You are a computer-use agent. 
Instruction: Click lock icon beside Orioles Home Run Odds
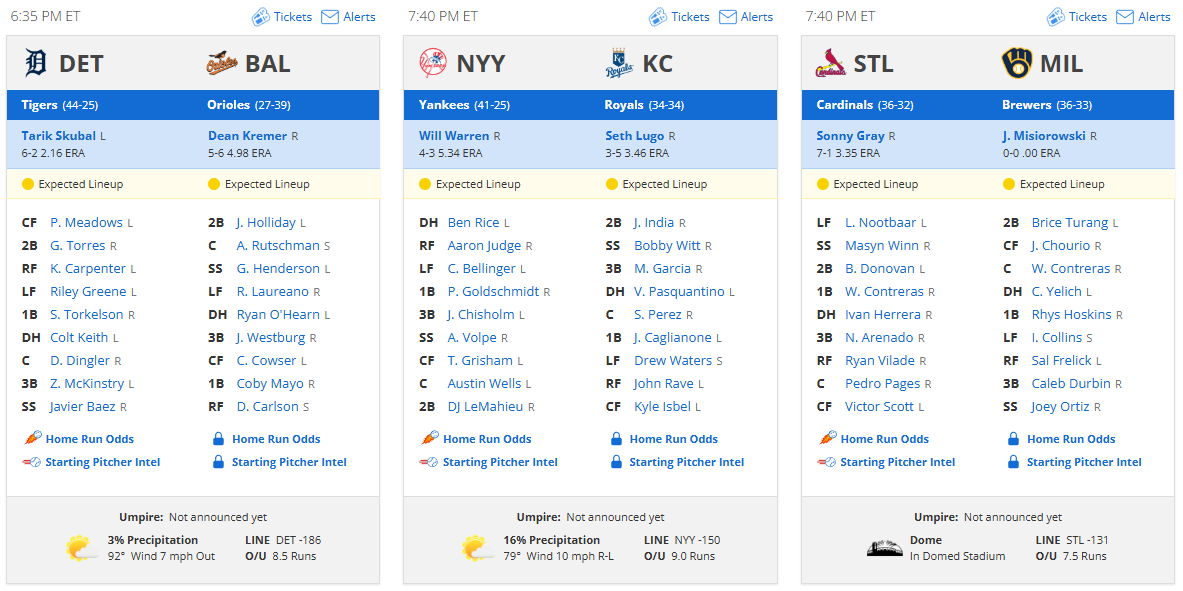click(217, 439)
